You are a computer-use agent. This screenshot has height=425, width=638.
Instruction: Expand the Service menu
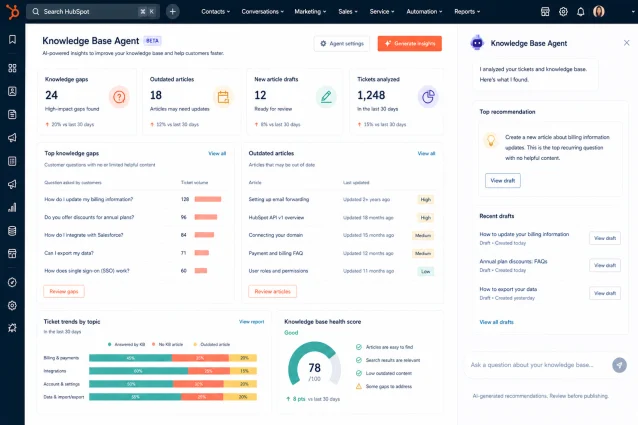pos(382,11)
